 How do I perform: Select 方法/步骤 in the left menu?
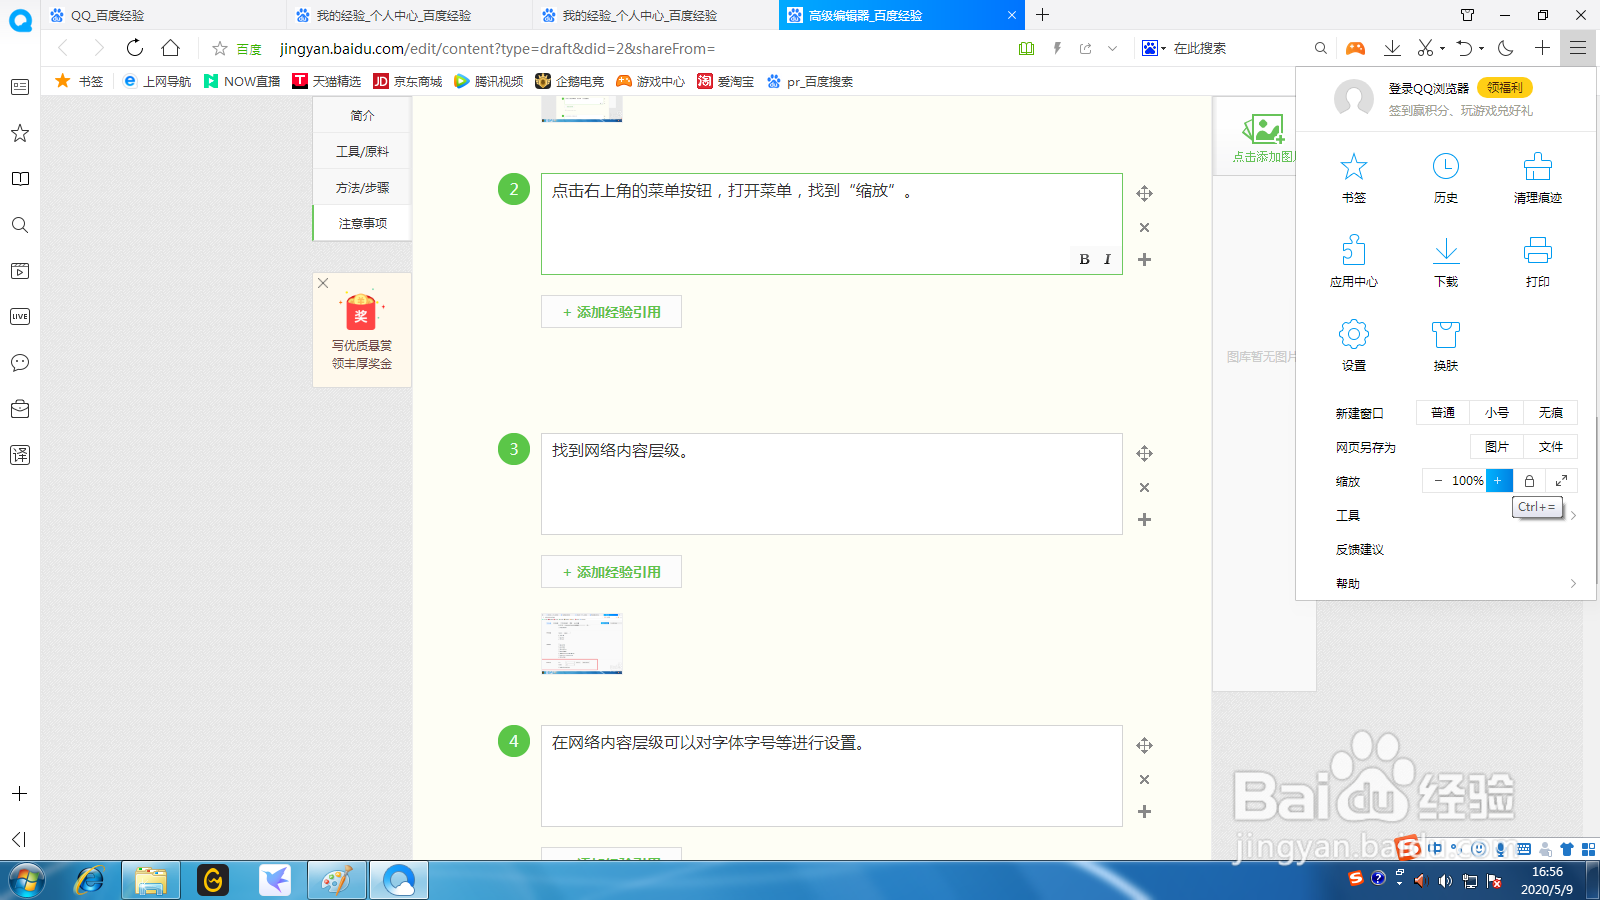coord(361,186)
